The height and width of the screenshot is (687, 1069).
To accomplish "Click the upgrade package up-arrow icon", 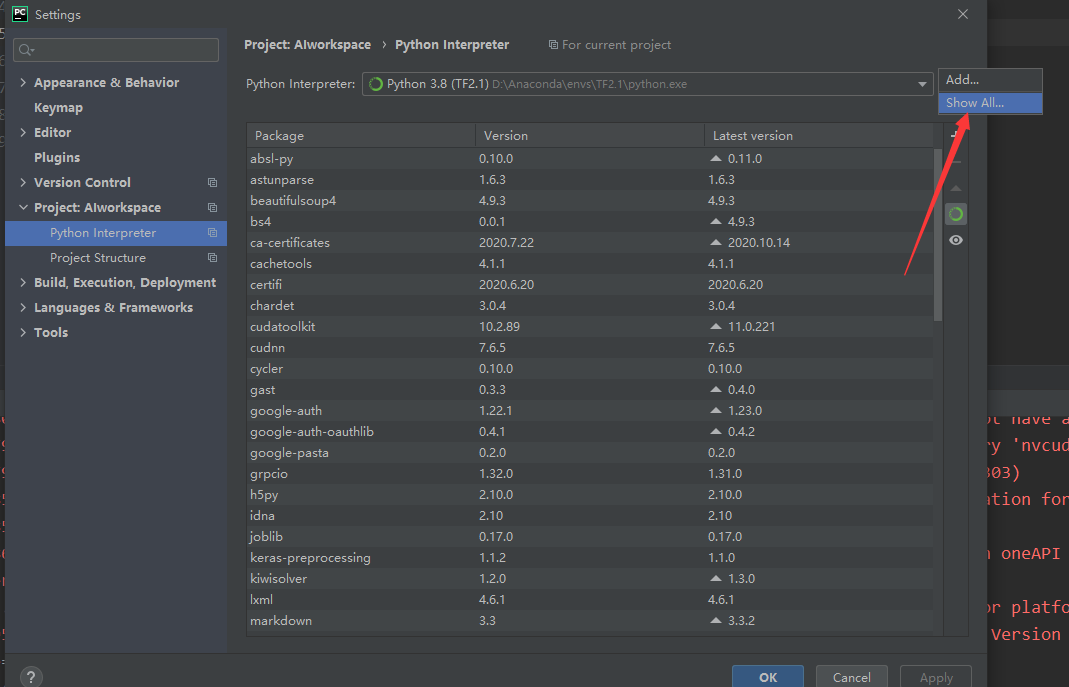I will click(956, 188).
